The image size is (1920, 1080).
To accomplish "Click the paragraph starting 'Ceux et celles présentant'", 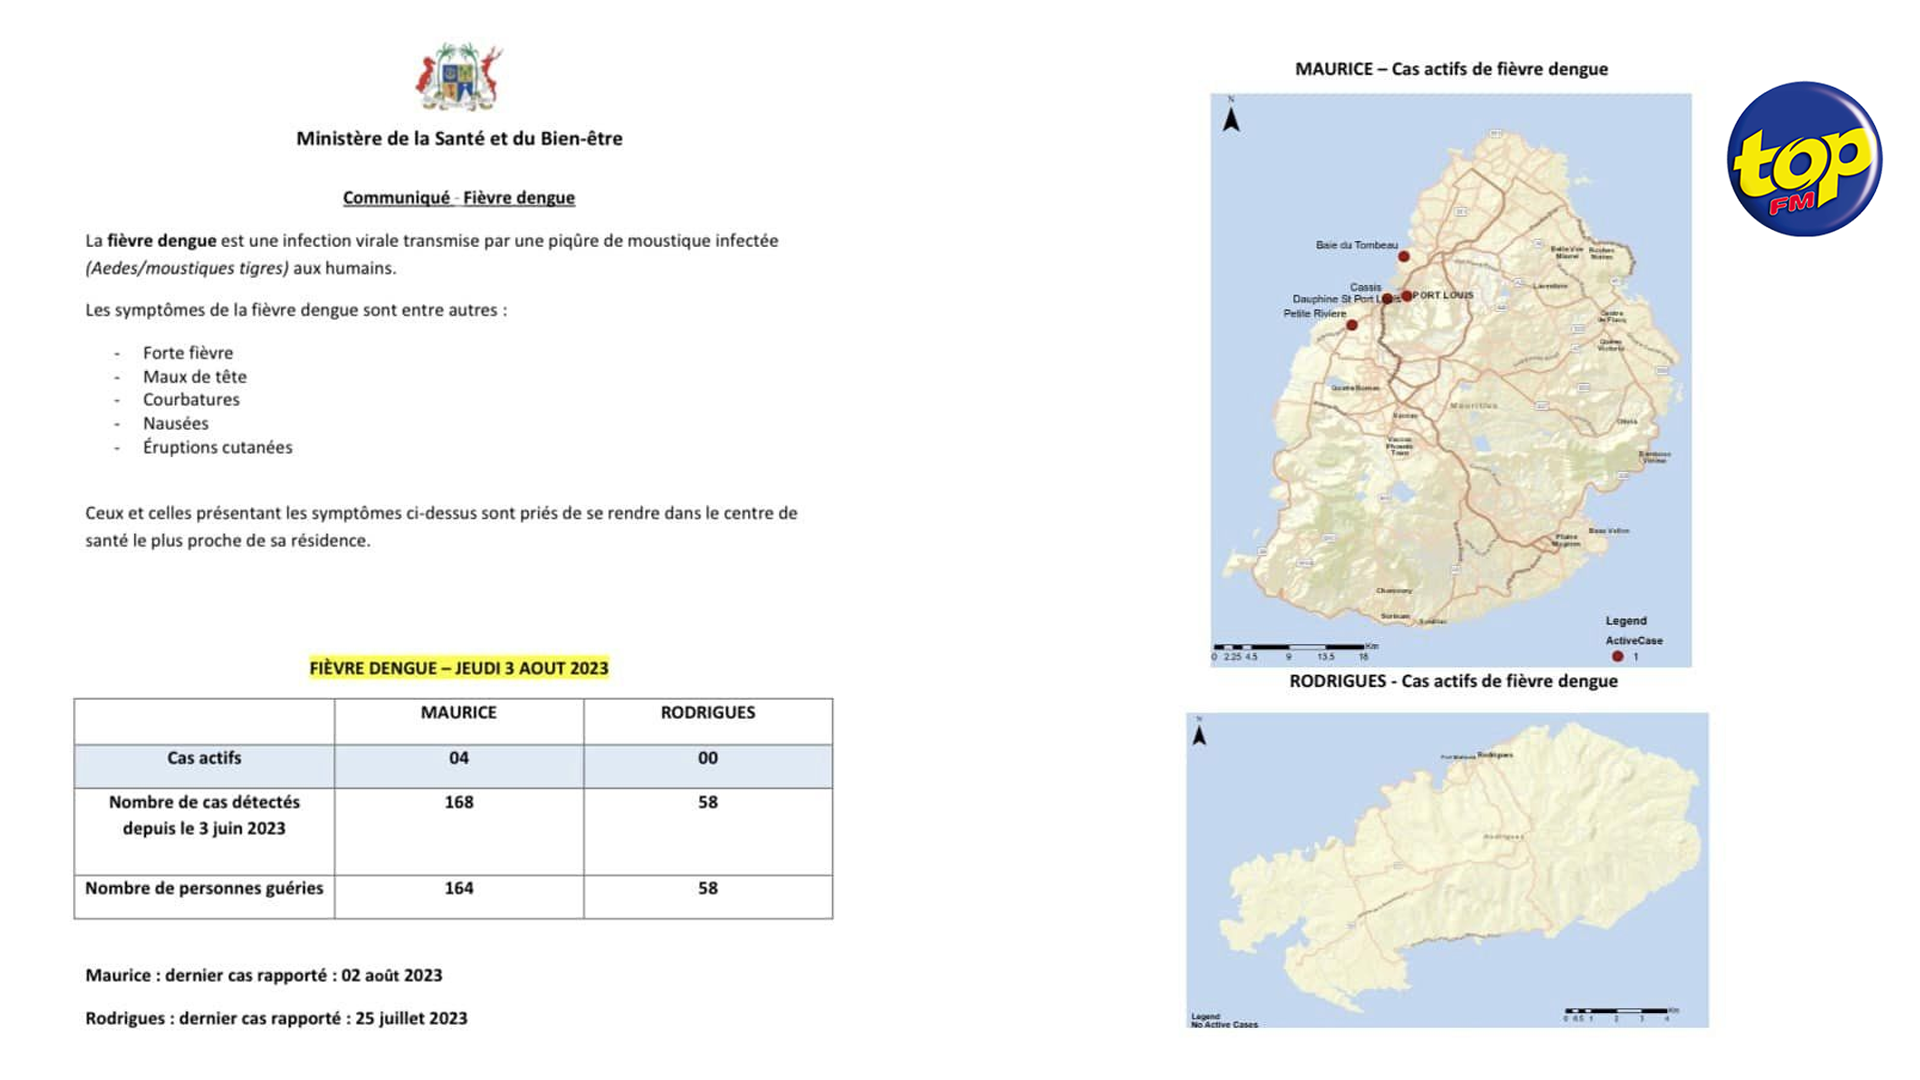I will click(x=441, y=527).
